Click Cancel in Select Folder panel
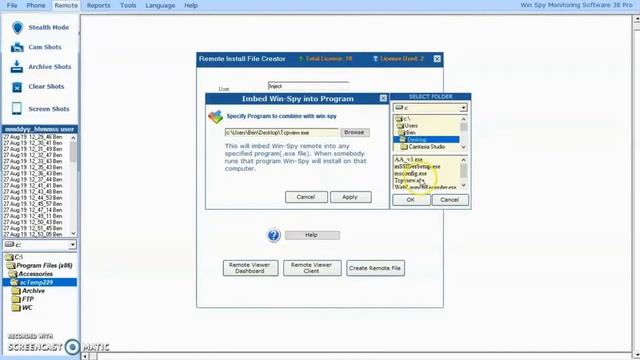Viewport: 640px width, 360px height. [x=450, y=200]
